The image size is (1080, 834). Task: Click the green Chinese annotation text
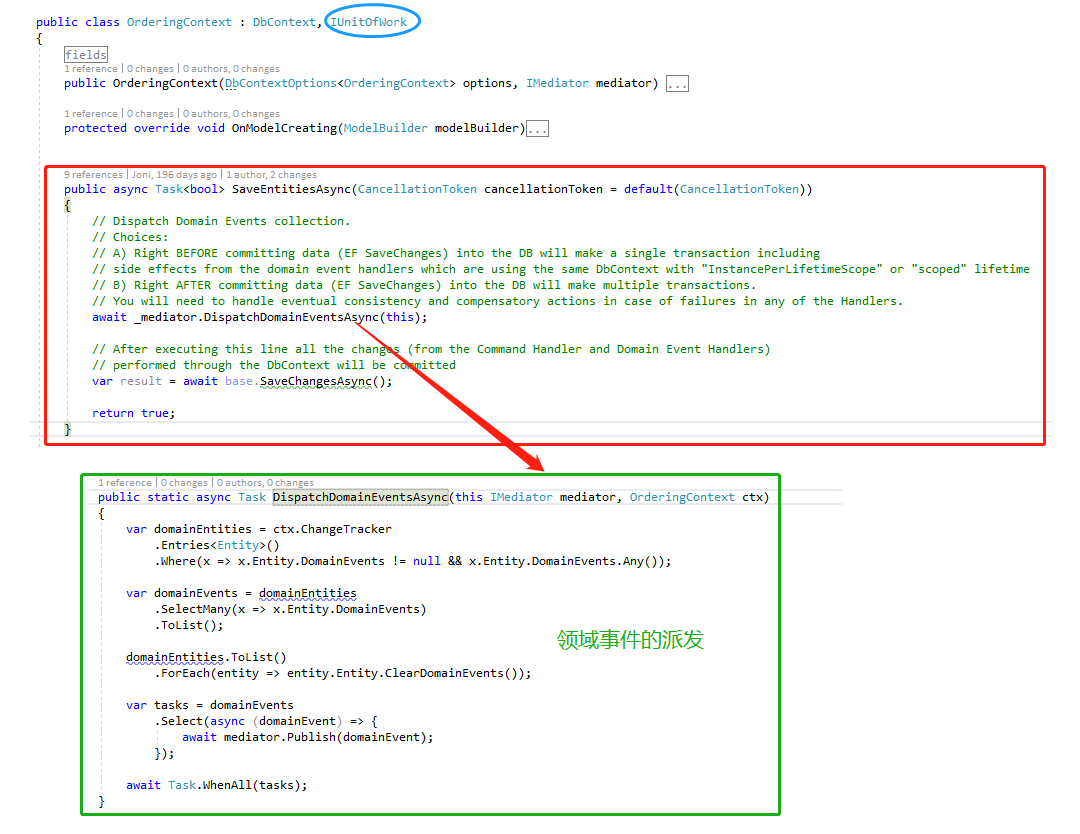(630, 640)
